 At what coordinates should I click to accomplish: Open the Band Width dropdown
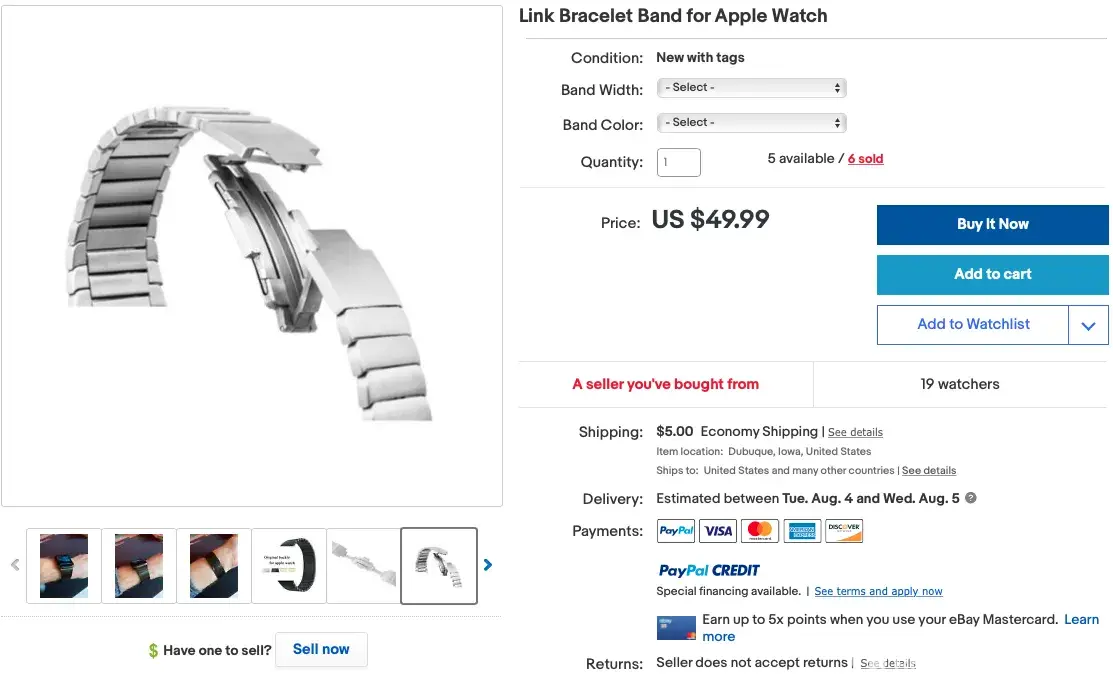point(751,88)
